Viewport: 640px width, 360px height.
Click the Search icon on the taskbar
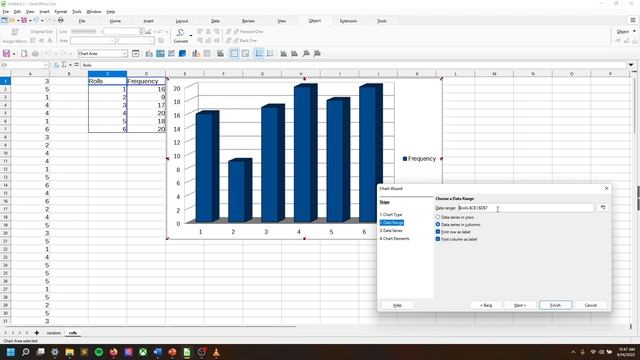[x=26, y=352]
